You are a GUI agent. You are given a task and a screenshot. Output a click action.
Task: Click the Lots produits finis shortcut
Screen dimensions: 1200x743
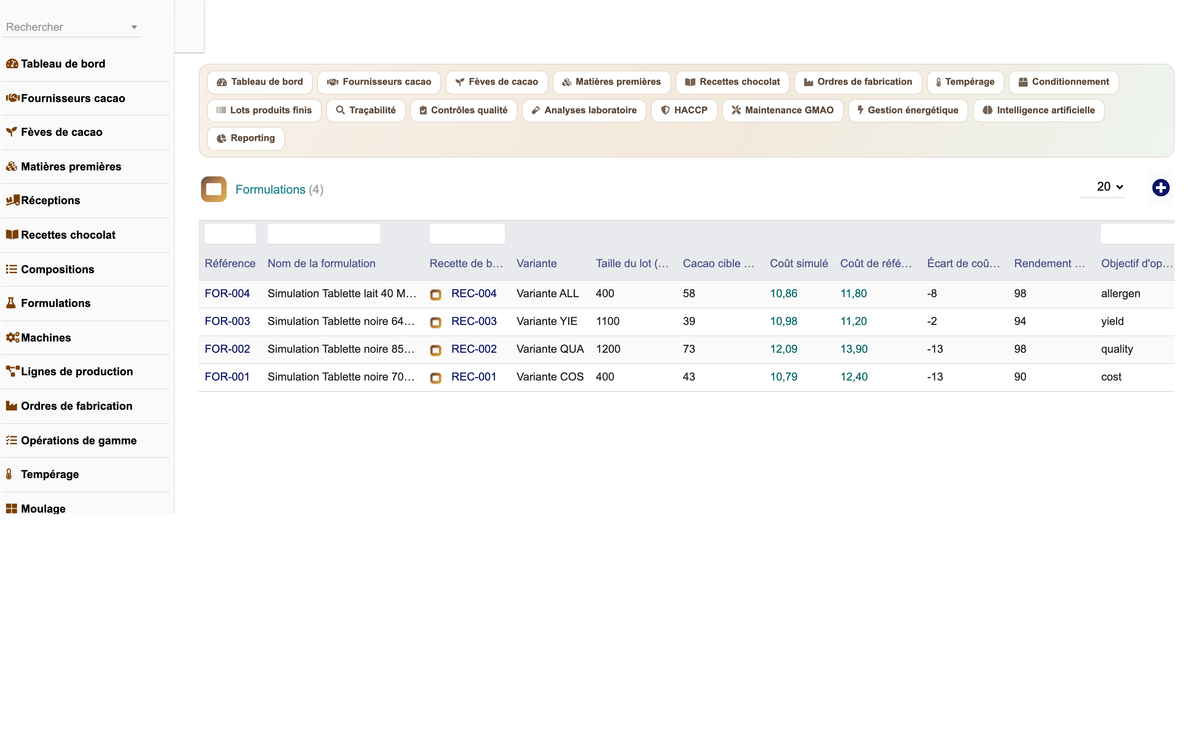point(264,110)
